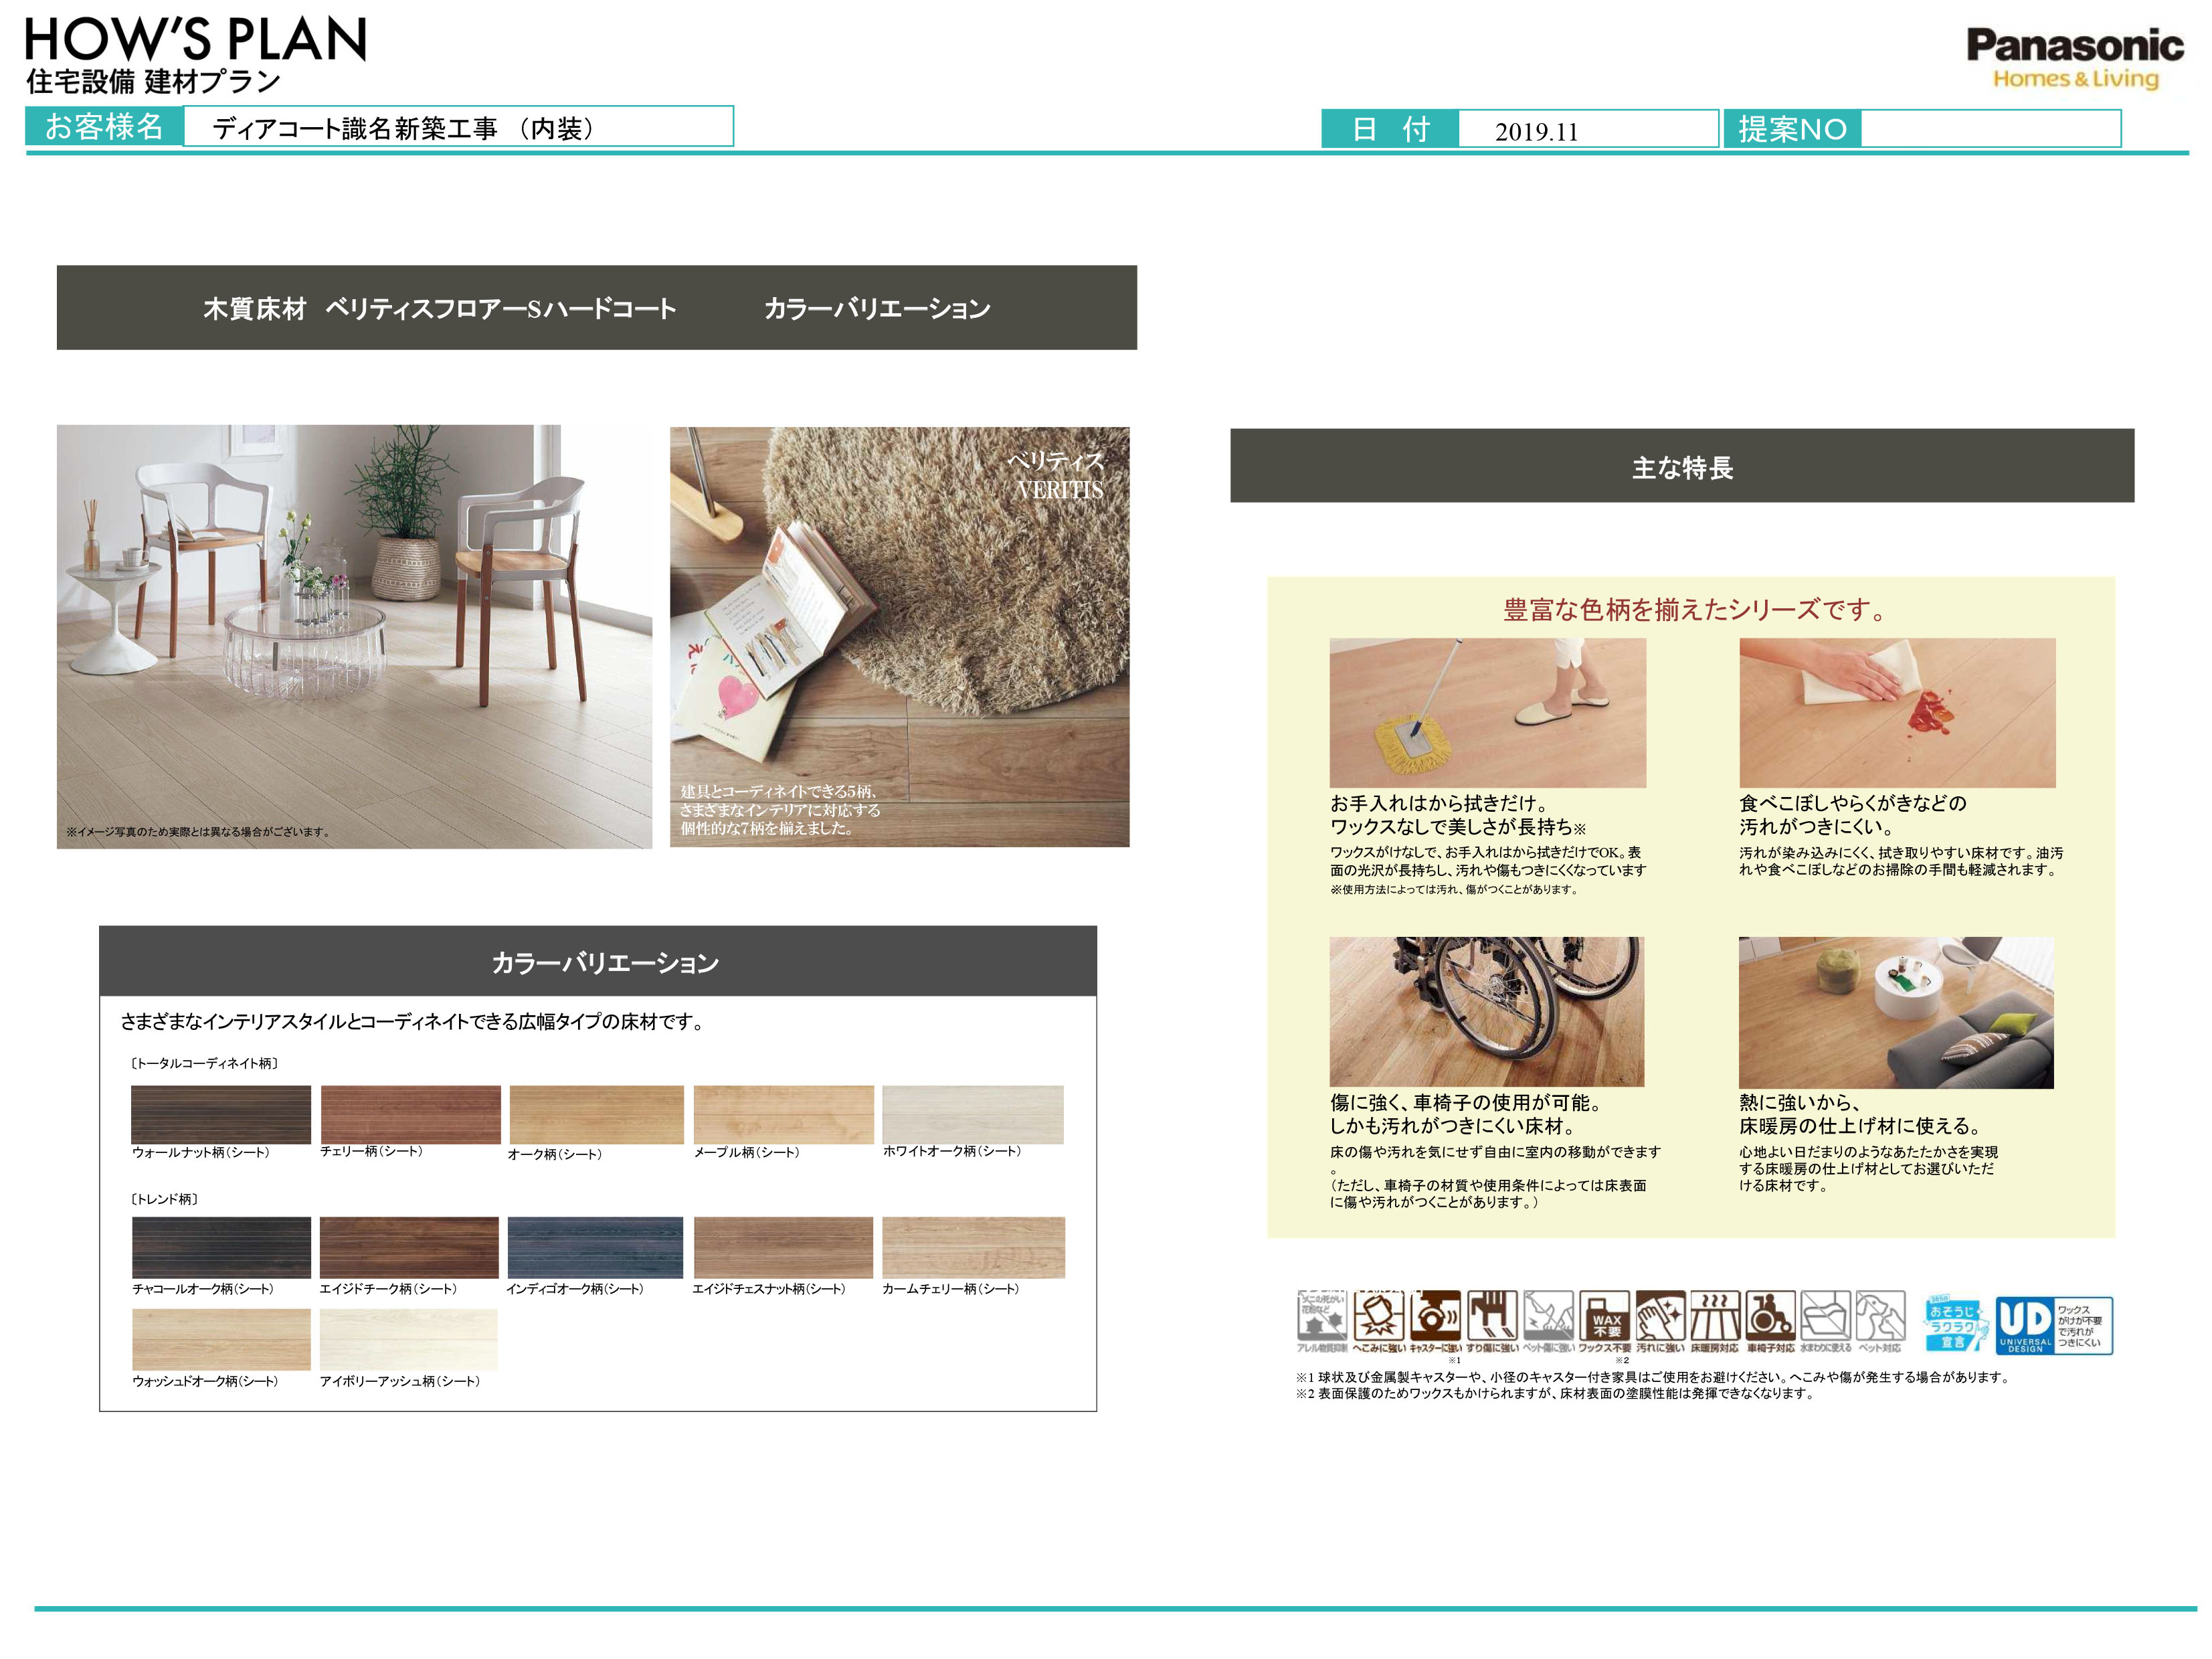Click the greyed pet compatible (ペット対応) icon
The width and height of the screenshot is (2212, 1659).
(x=1880, y=1316)
